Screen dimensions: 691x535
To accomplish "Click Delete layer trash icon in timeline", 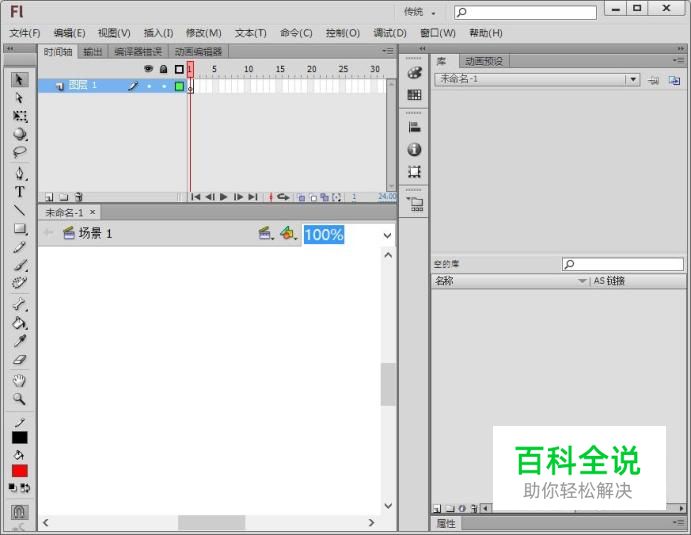I will coord(79,197).
